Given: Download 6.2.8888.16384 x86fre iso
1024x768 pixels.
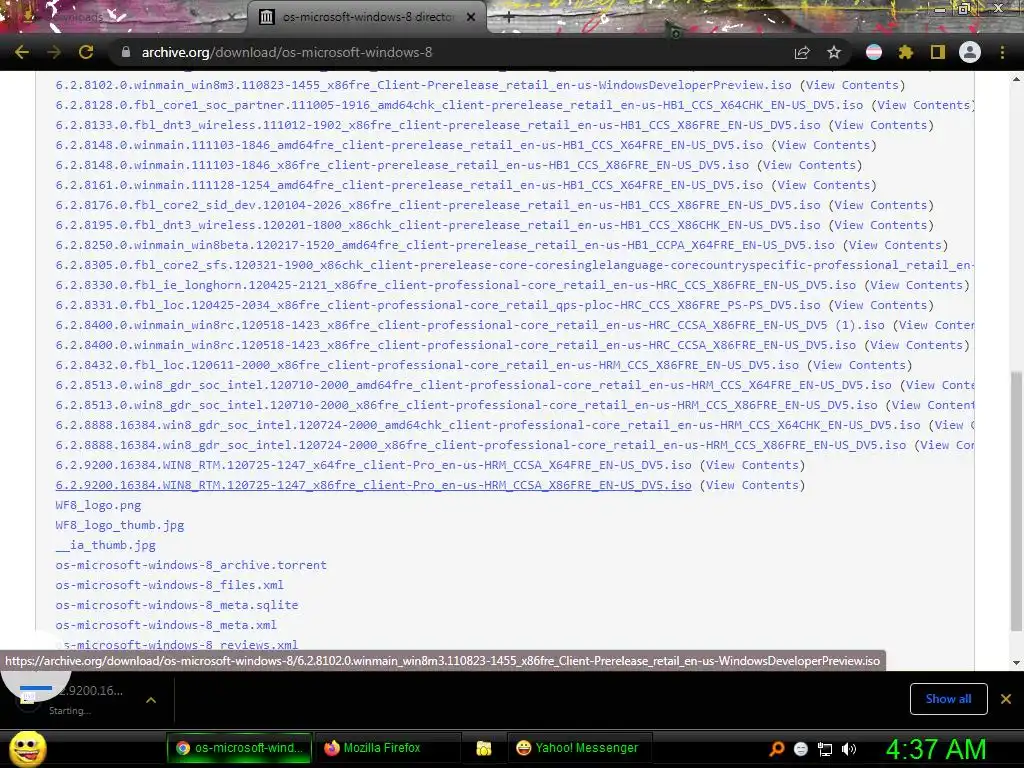Looking at the screenshot, I should tap(481, 445).
